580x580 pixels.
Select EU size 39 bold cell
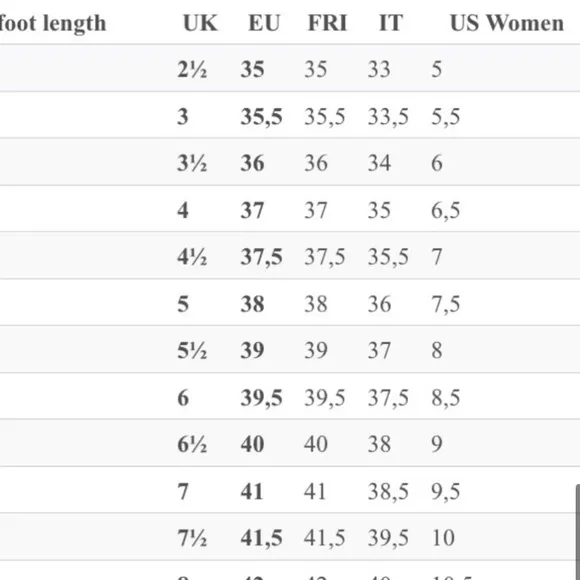(x=252, y=350)
